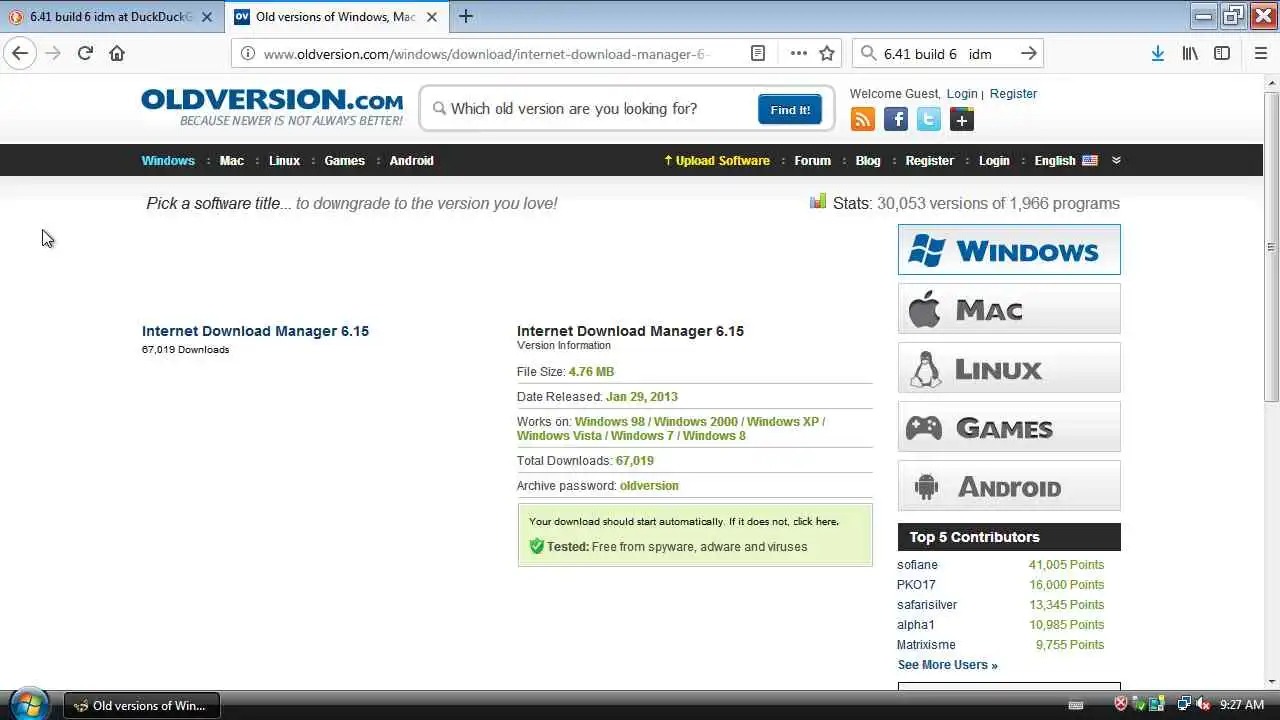Open OldVersion Twitter icon
This screenshot has height=720, width=1280.
coord(929,120)
